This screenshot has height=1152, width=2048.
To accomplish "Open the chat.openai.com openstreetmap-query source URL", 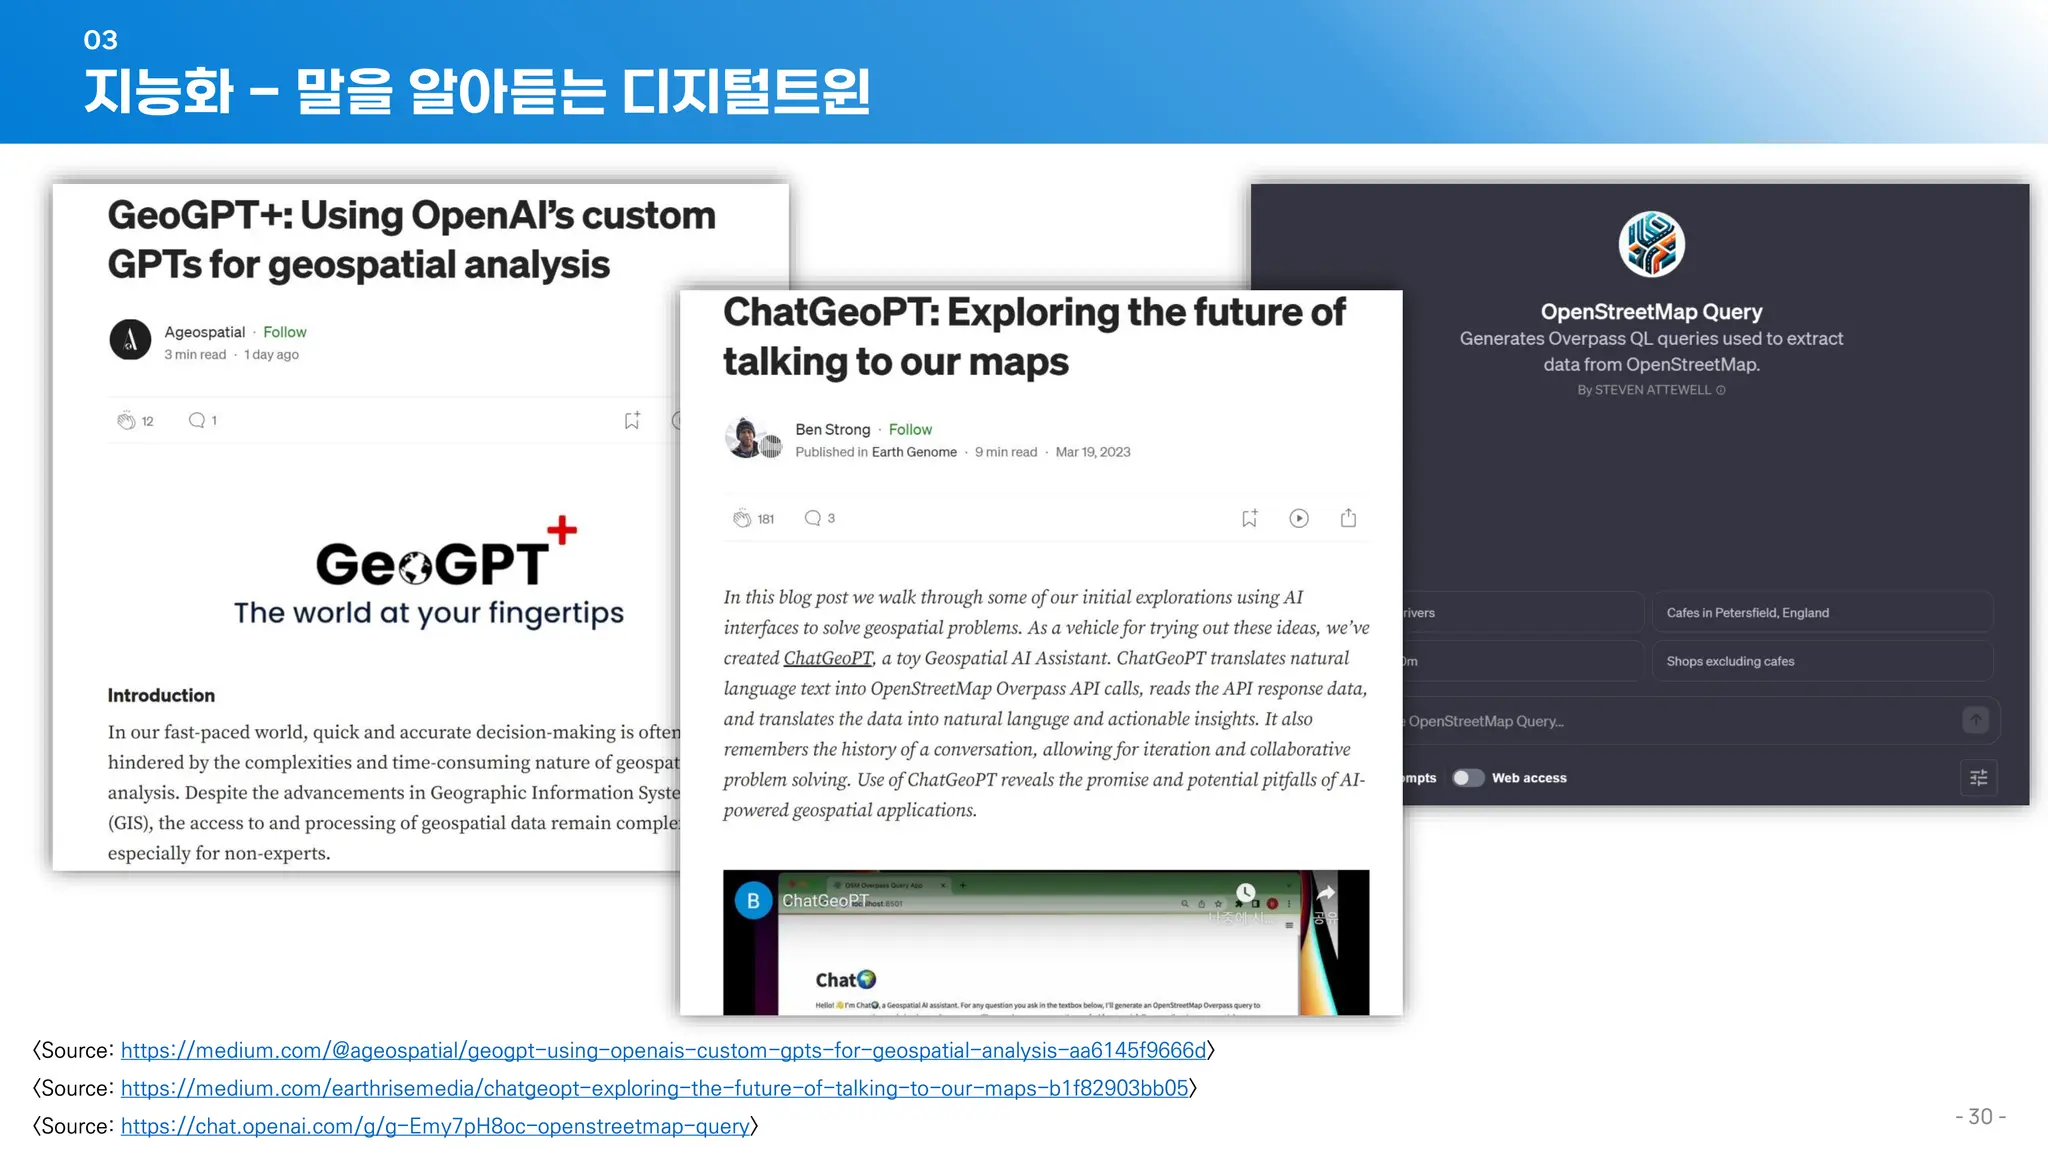I will pyautogui.click(x=435, y=1126).
